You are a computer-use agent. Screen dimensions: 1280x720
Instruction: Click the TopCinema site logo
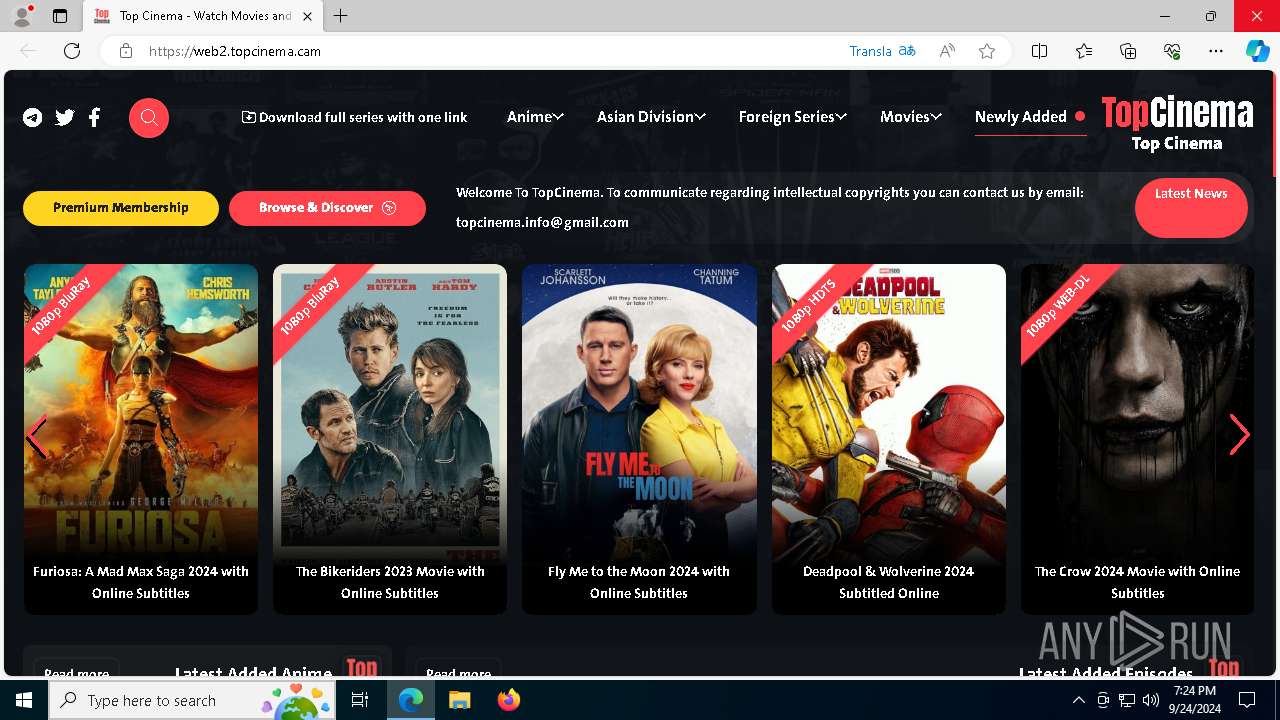point(1177,124)
